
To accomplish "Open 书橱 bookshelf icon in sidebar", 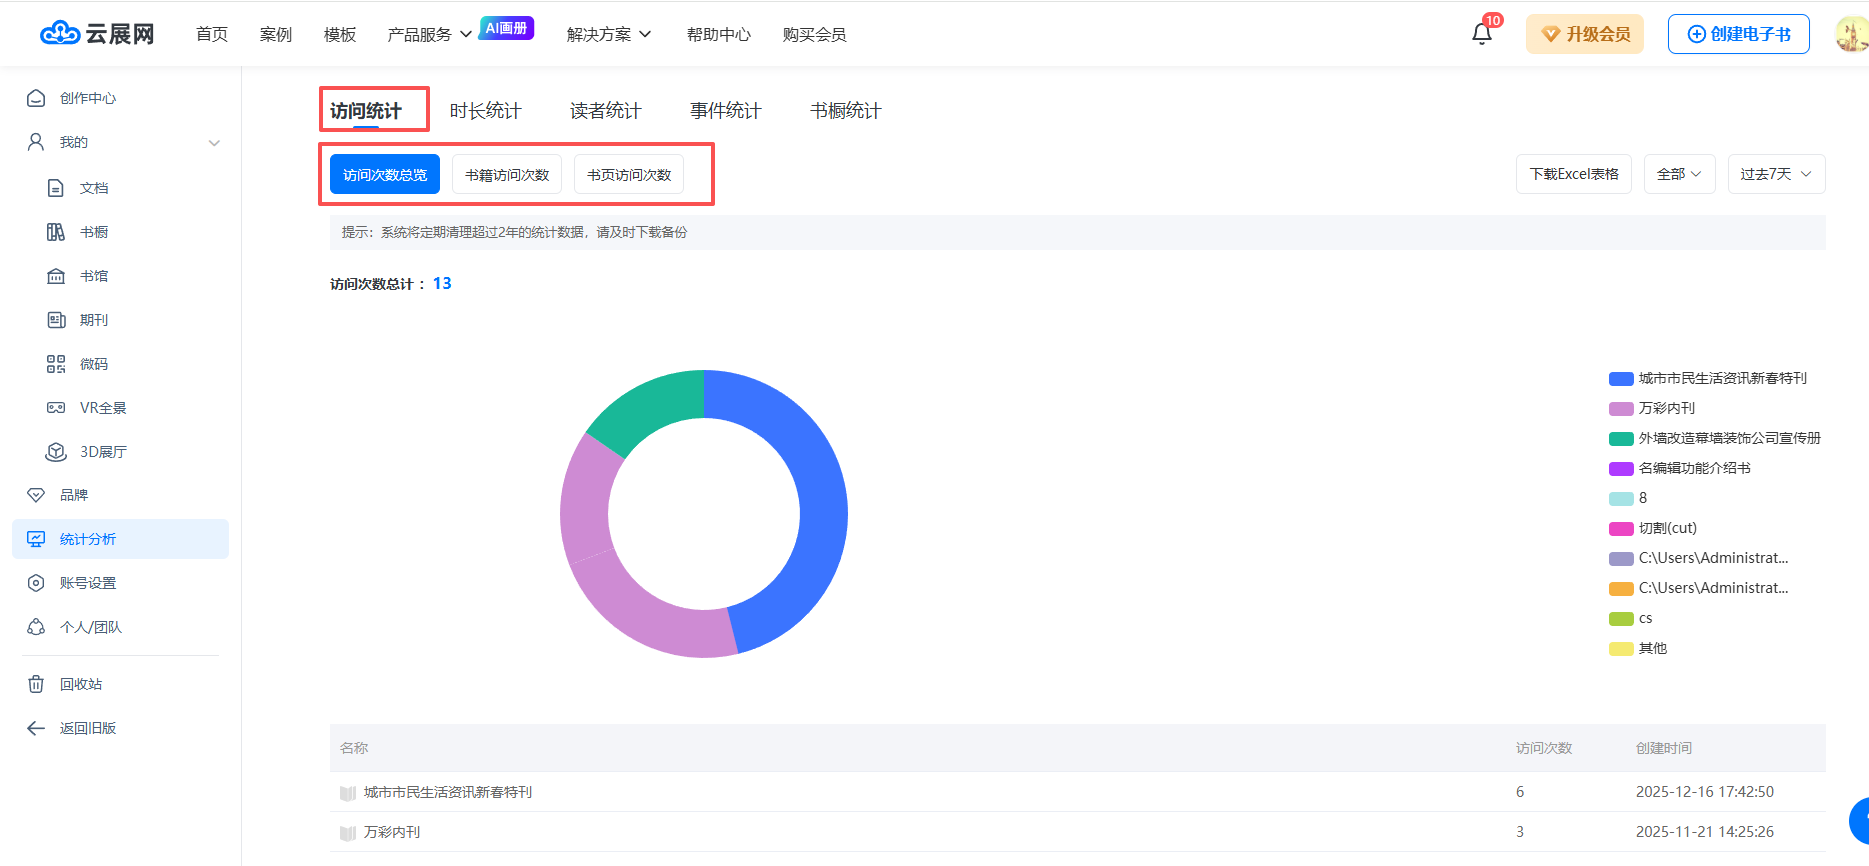I will (56, 232).
